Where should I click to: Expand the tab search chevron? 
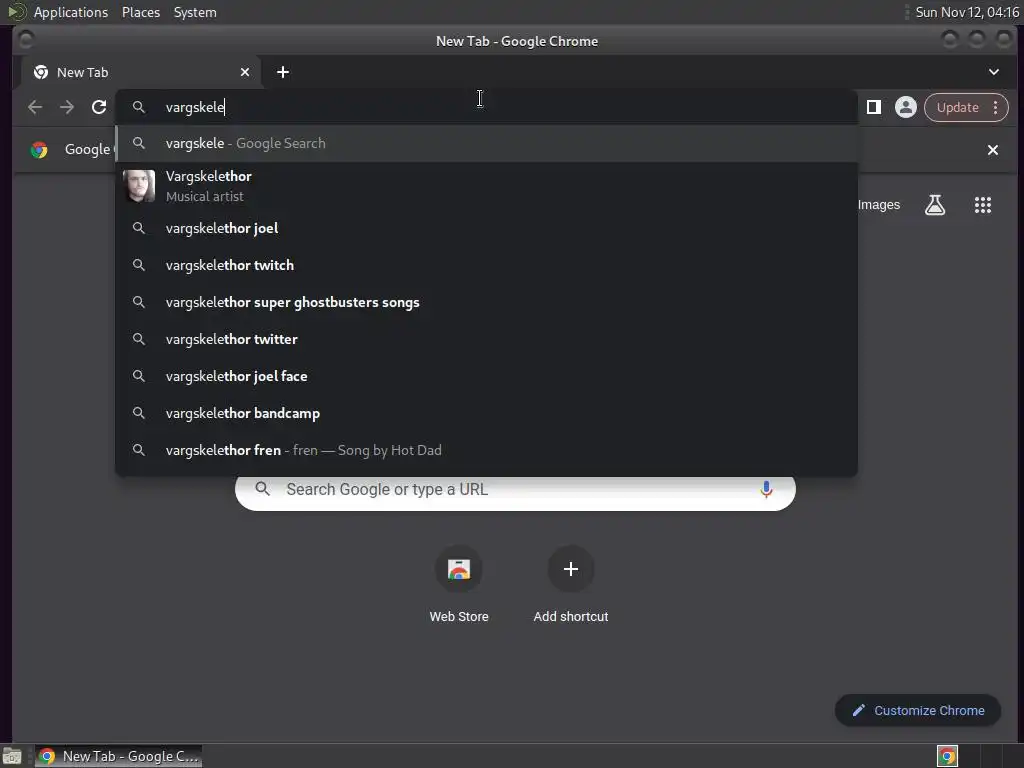(x=993, y=72)
